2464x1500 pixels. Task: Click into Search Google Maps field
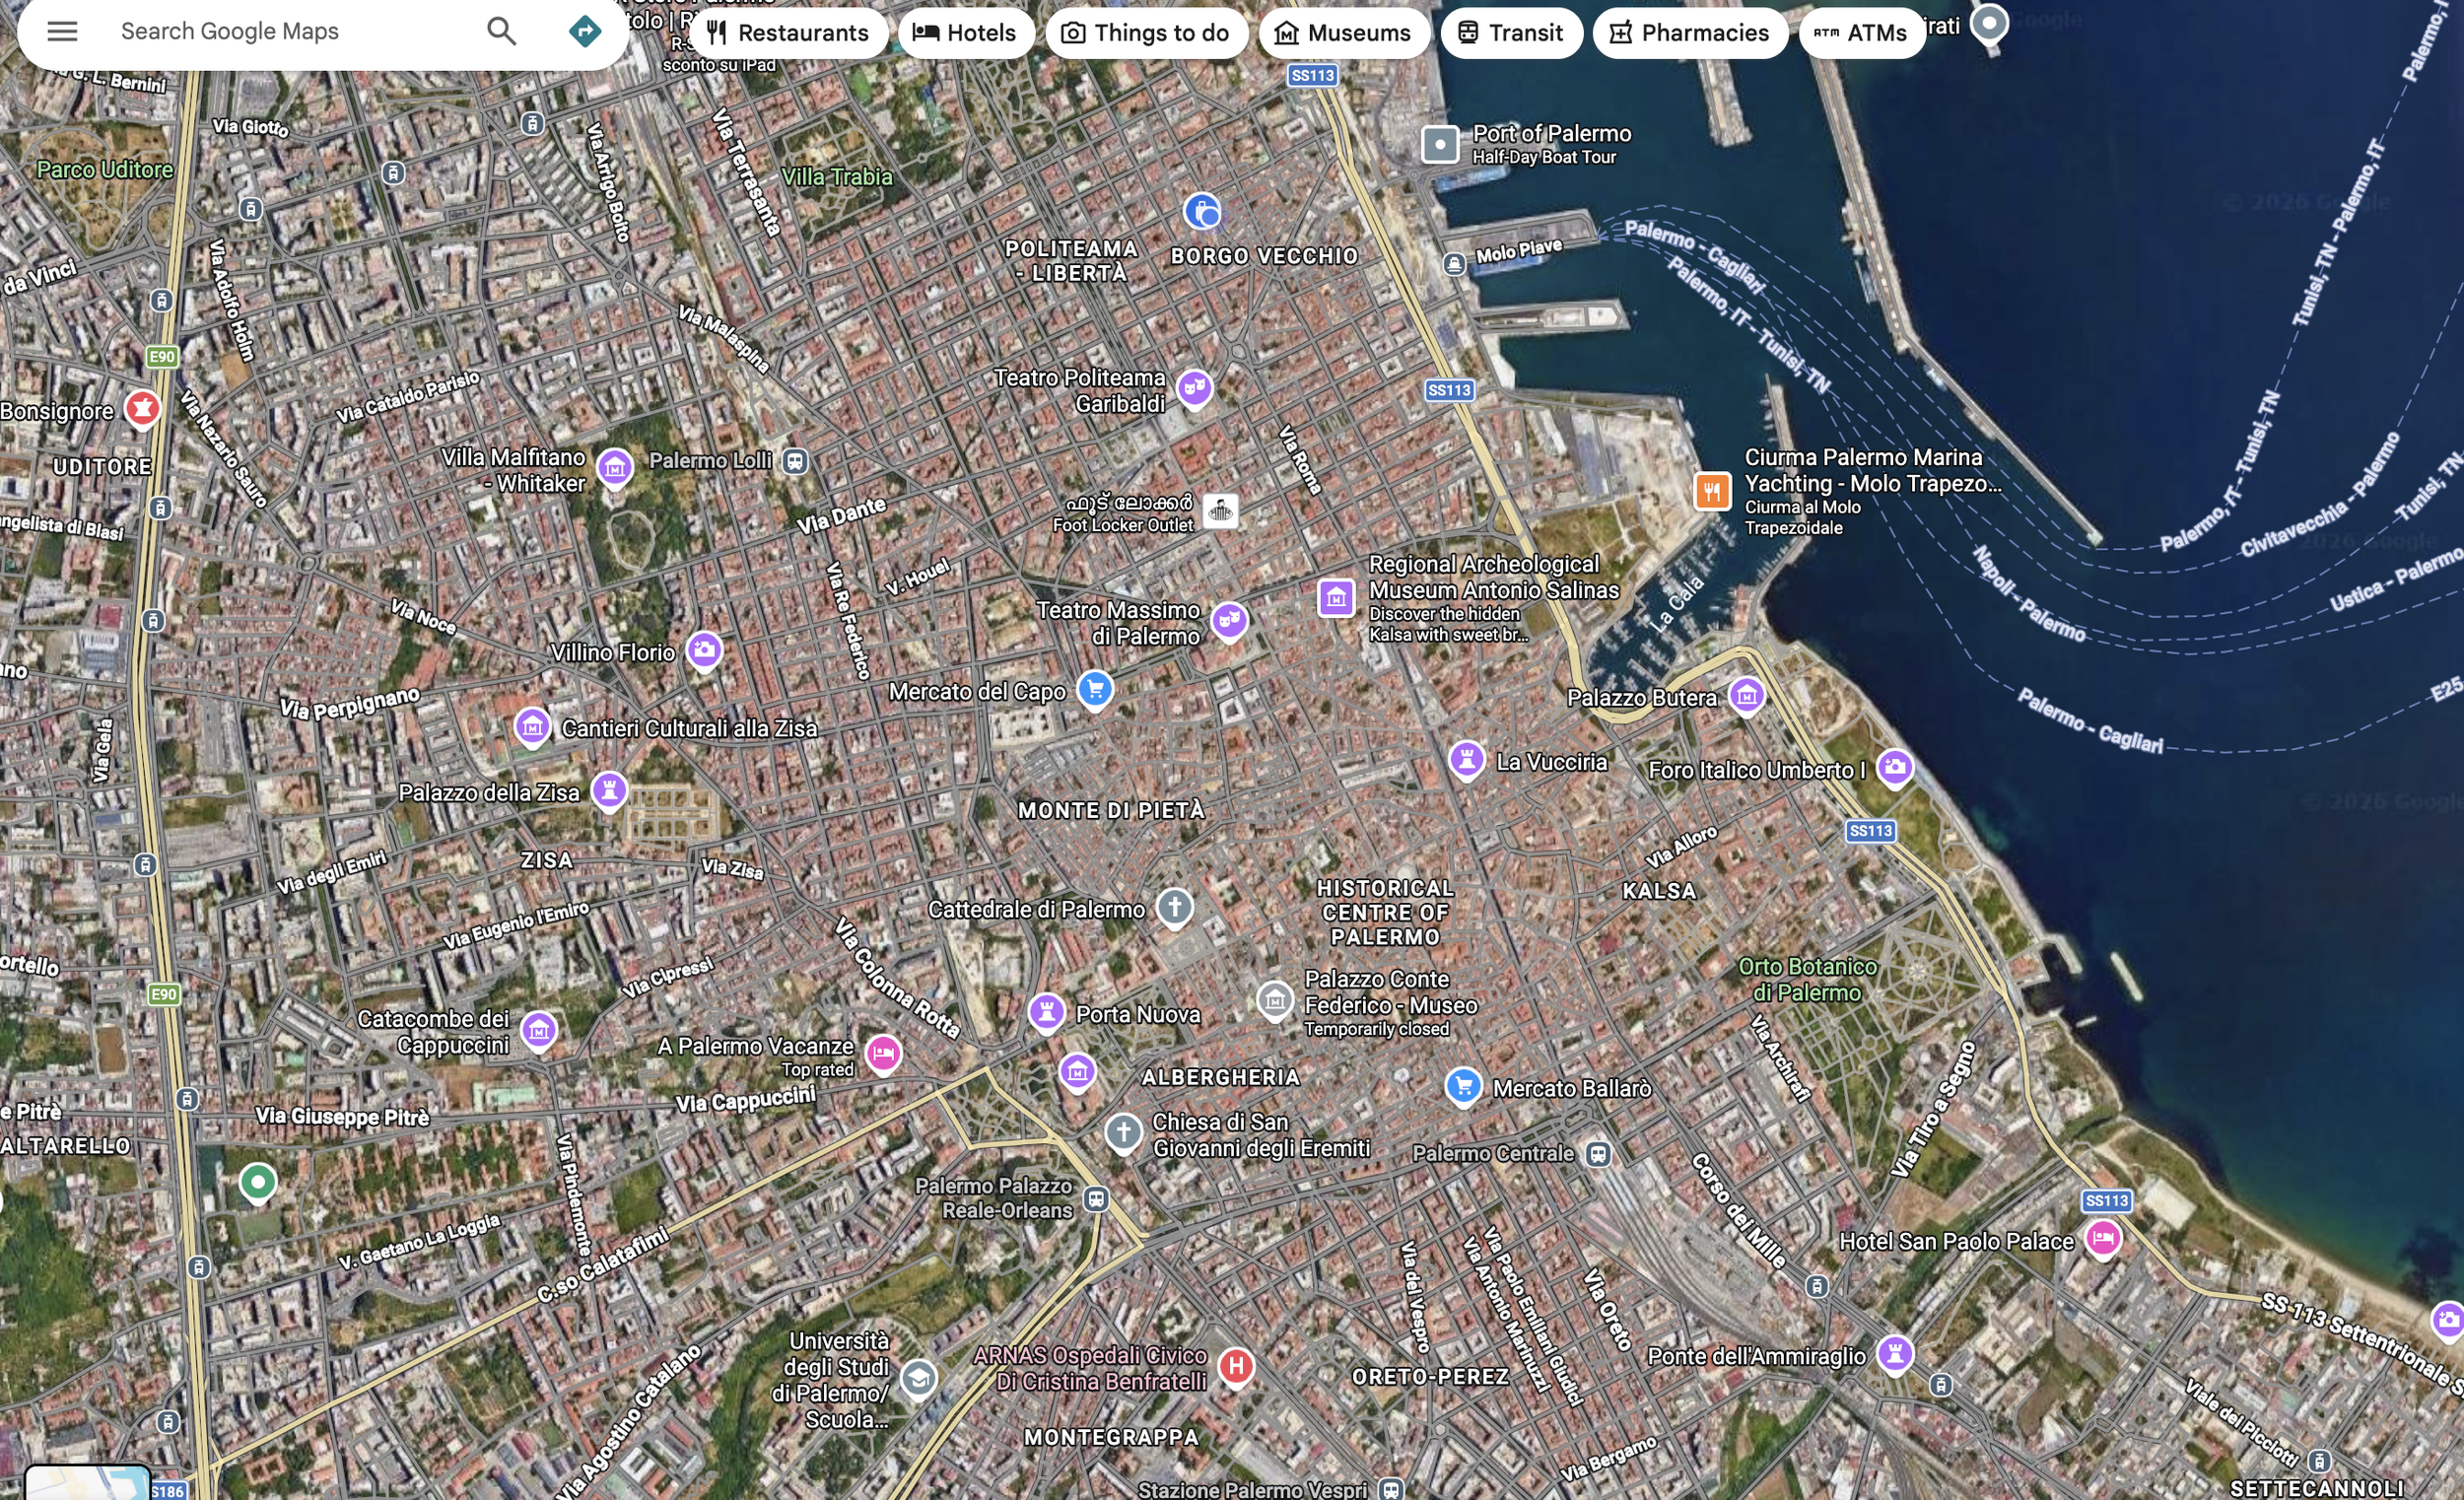click(x=290, y=31)
